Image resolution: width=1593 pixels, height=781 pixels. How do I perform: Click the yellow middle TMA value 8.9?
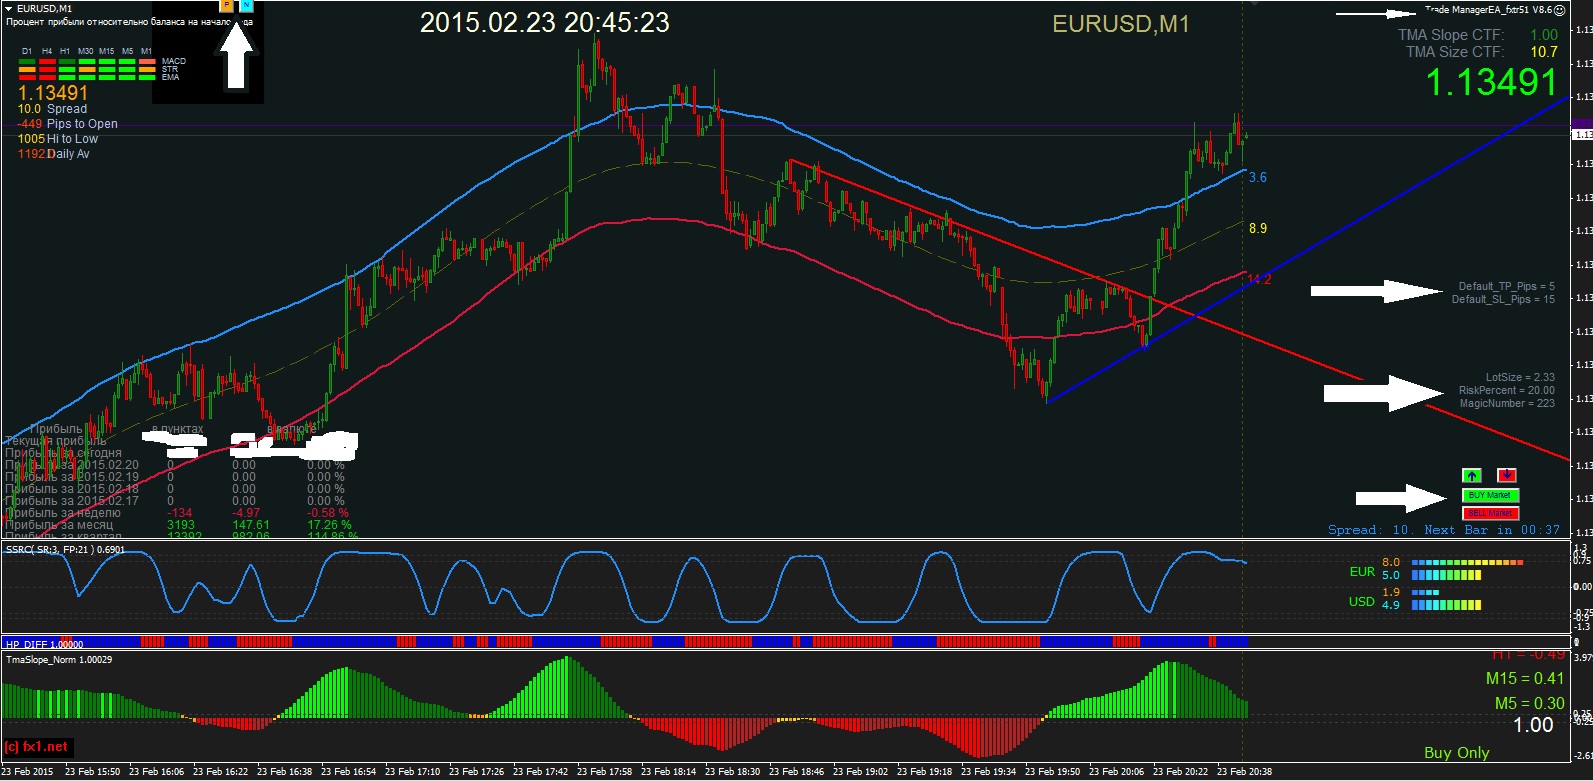pyautogui.click(x=1258, y=229)
